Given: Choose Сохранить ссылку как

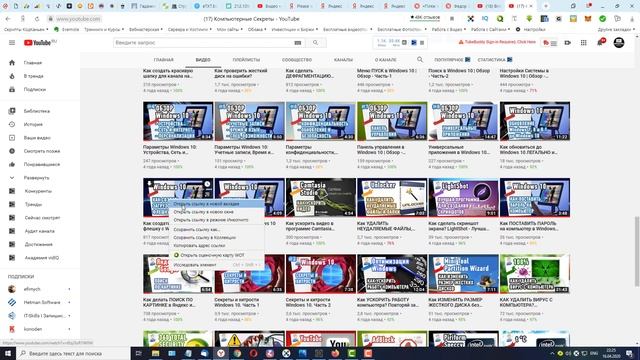Looking at the screenshot, I should point(217,229).
